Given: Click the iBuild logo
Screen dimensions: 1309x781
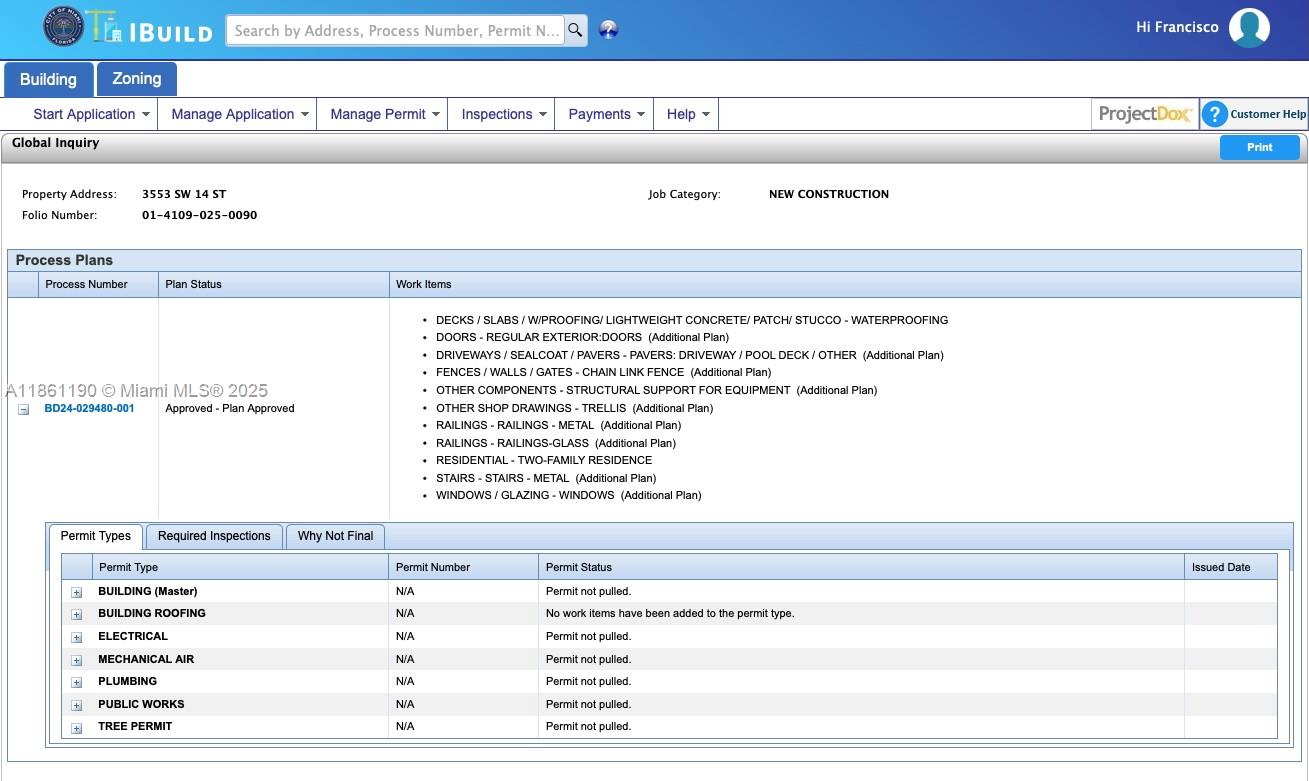Looking at the screenshot, I should click(x=150, y=28).
